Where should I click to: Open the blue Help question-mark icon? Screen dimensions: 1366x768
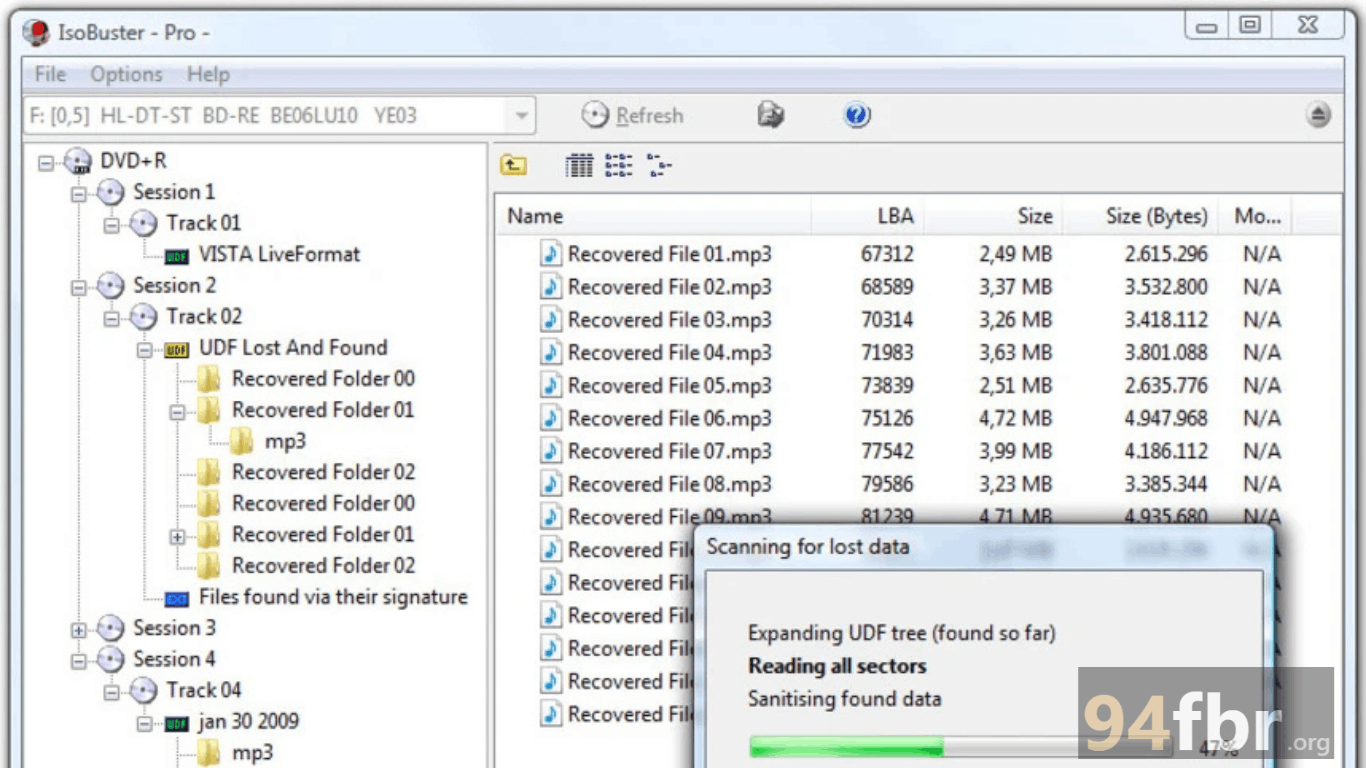pos(857,115)
